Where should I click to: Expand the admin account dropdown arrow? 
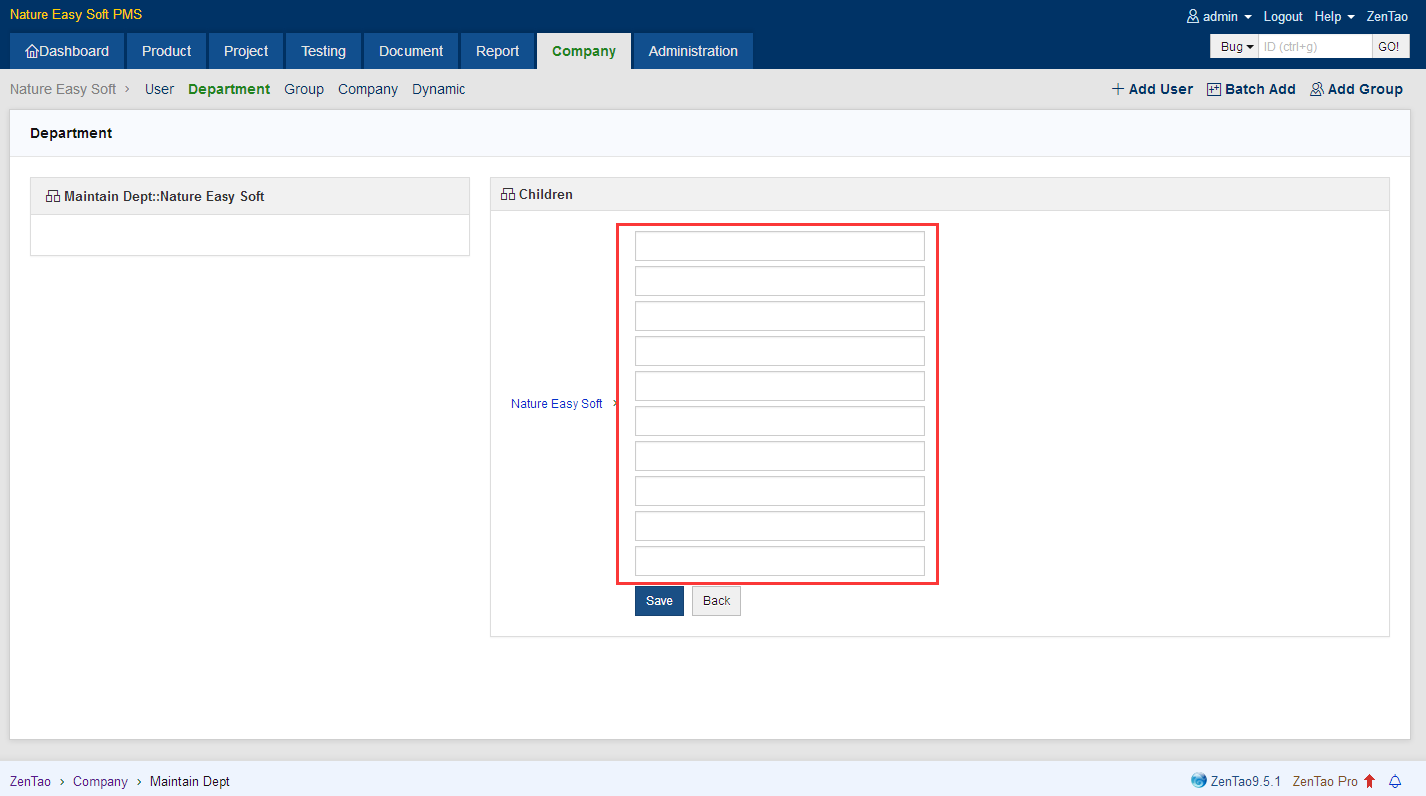[x=1248, y=17]
